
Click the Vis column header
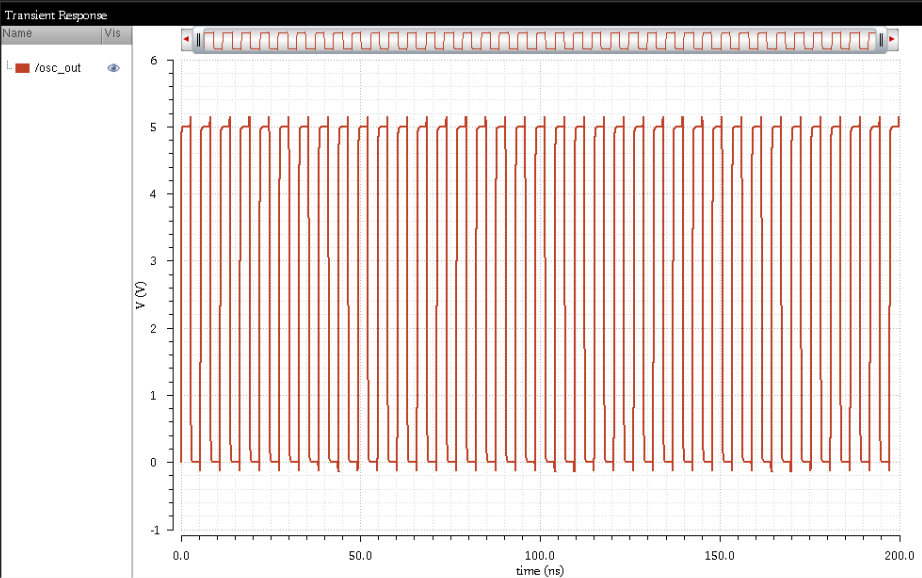[113, 33]
